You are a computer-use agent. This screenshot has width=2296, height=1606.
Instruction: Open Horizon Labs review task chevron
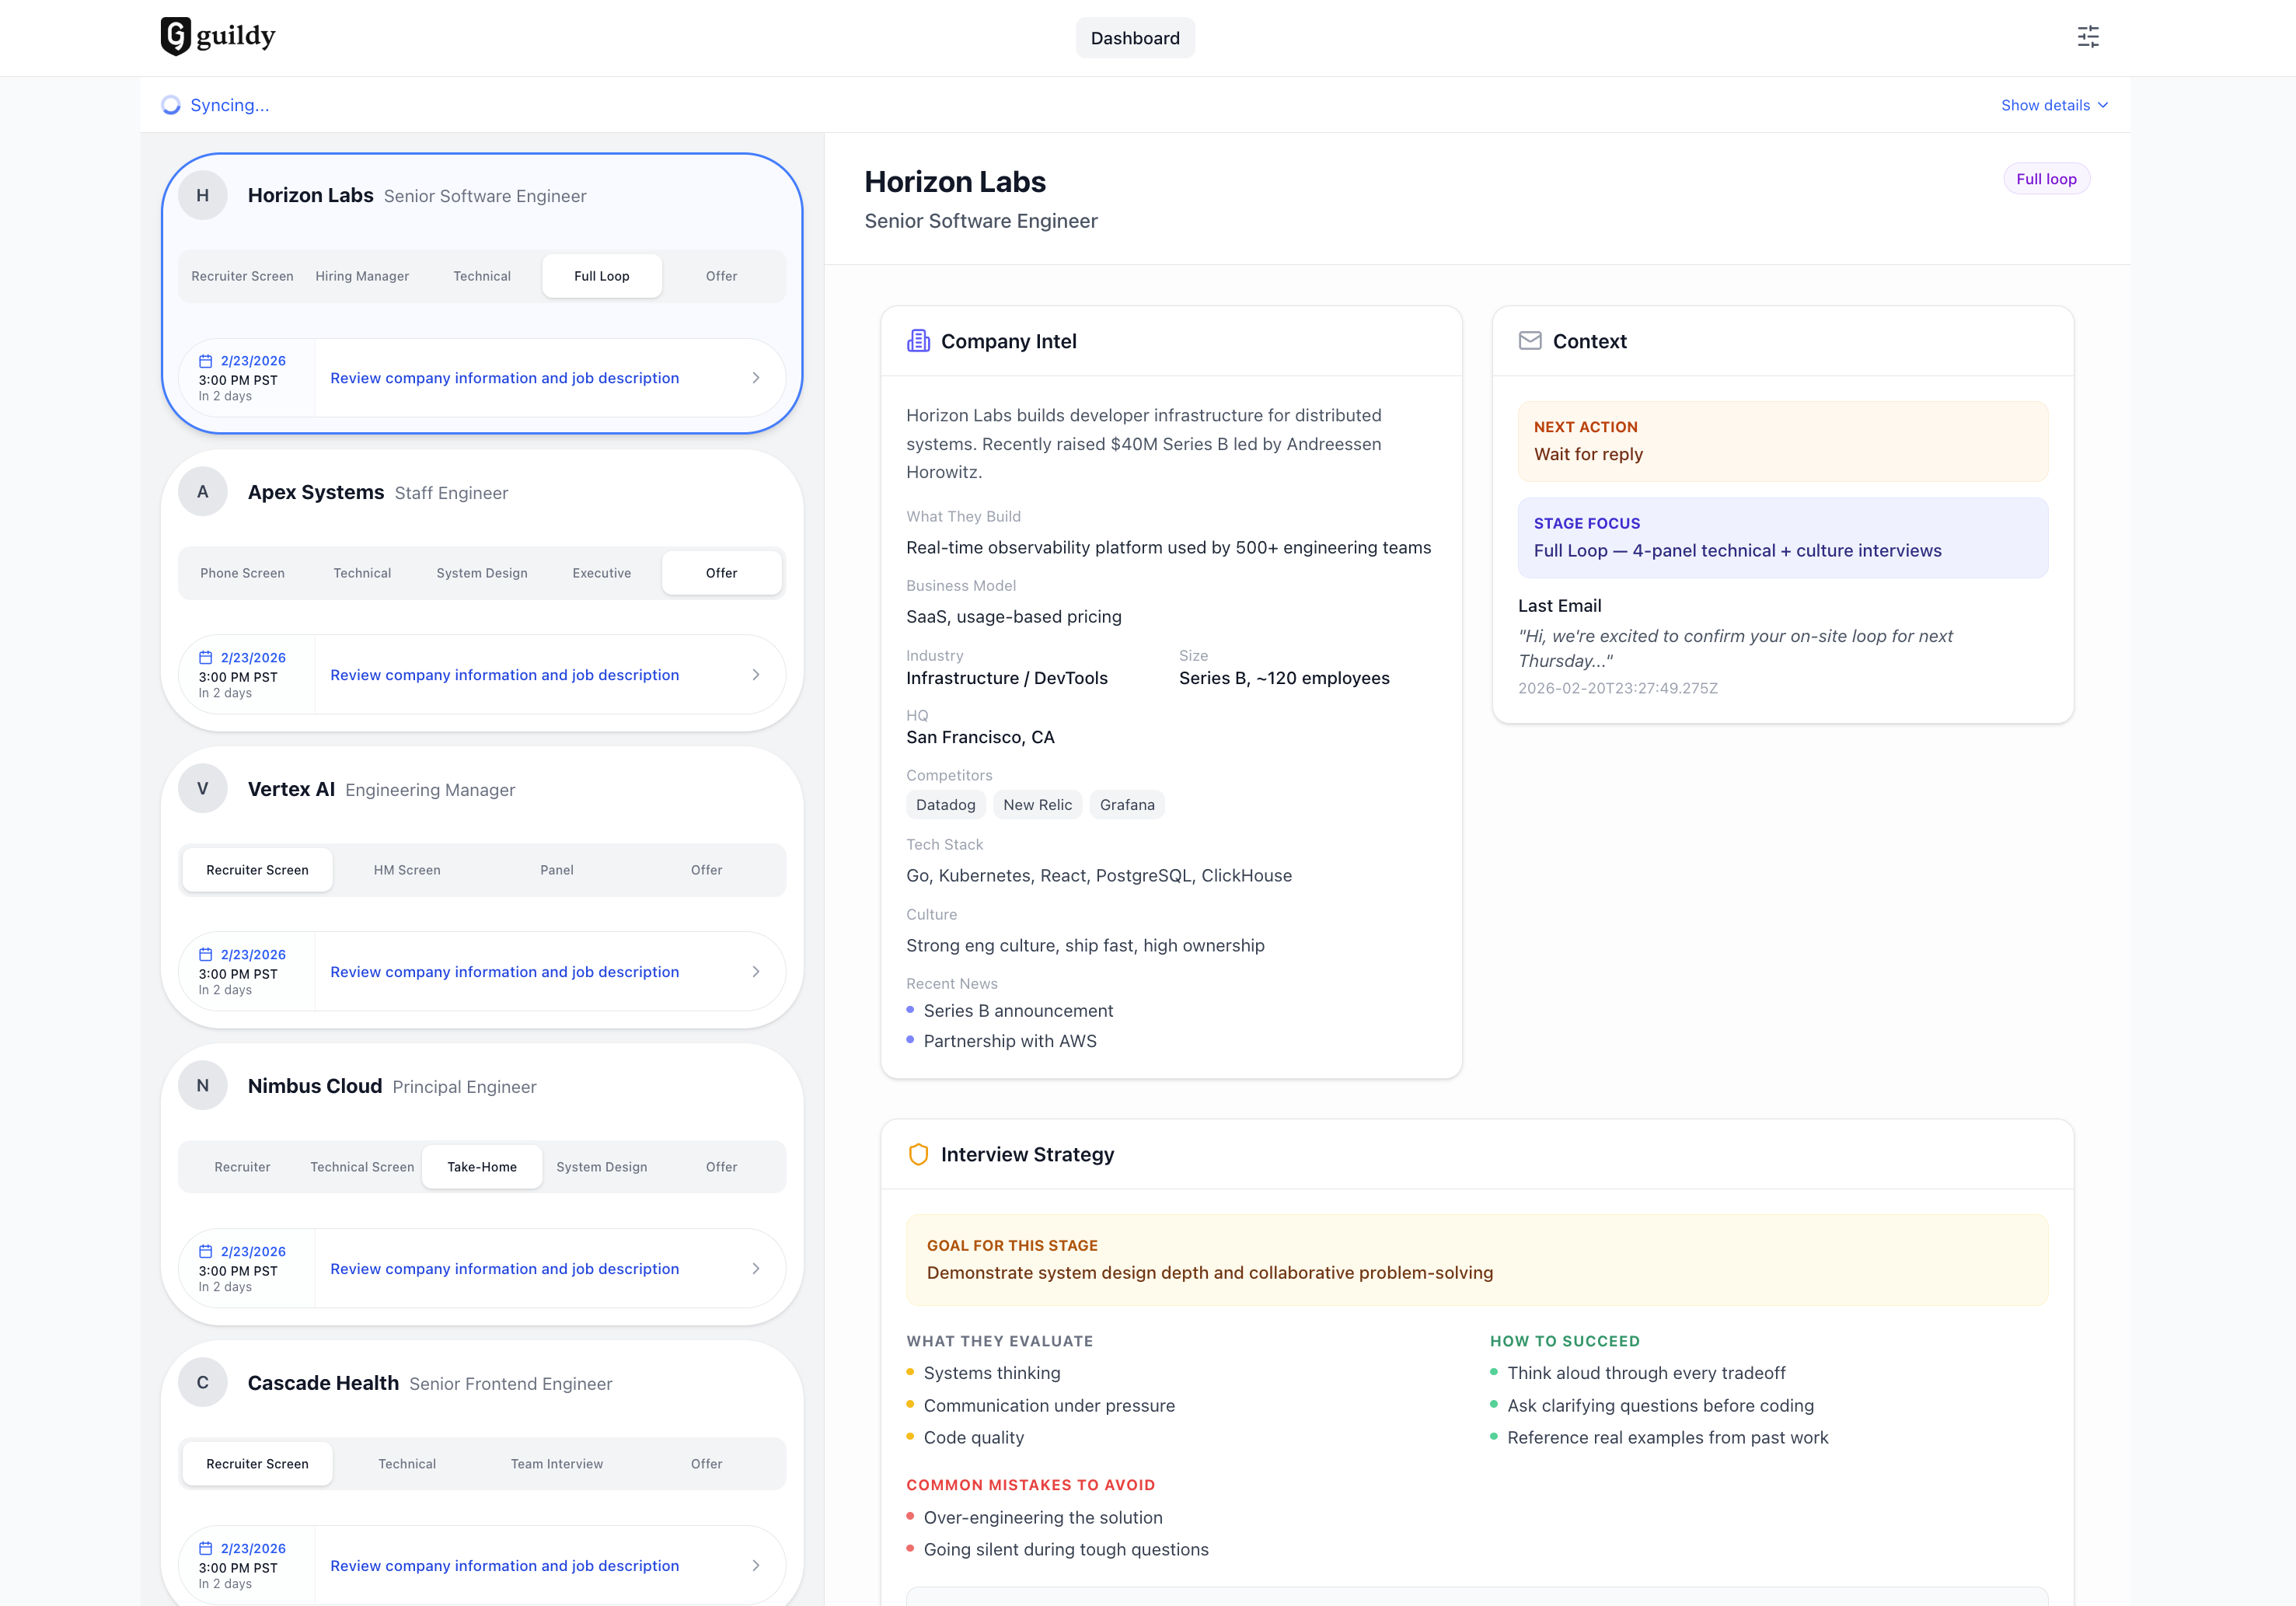[x=755, y=378]
